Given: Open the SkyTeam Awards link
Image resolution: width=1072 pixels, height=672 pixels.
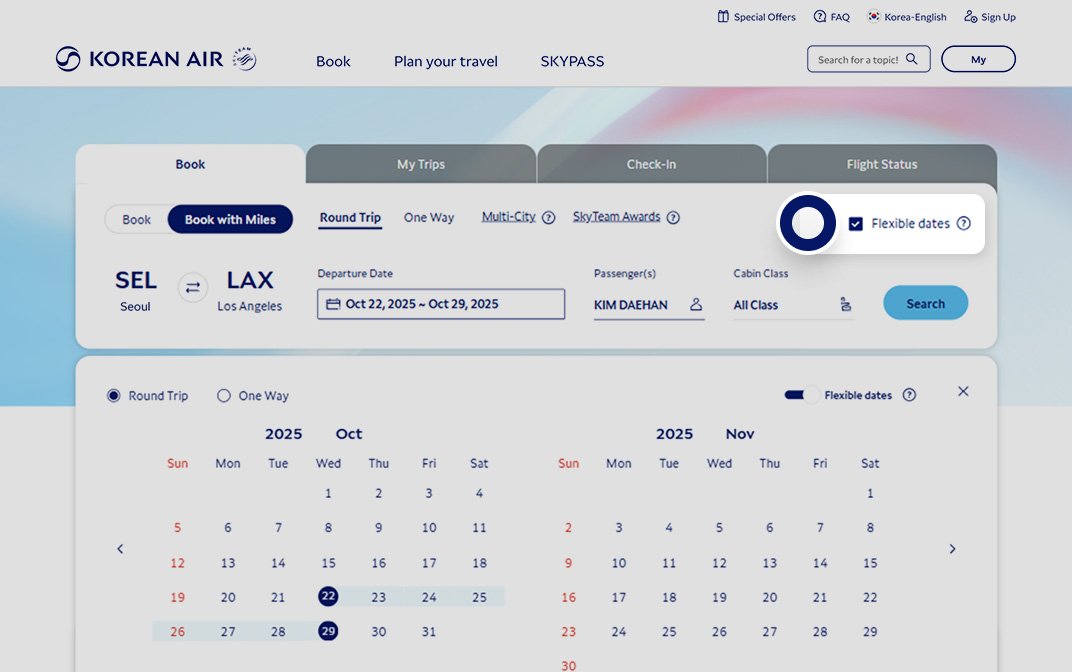Looking at the screenshot, I should [x=617, y=217].
